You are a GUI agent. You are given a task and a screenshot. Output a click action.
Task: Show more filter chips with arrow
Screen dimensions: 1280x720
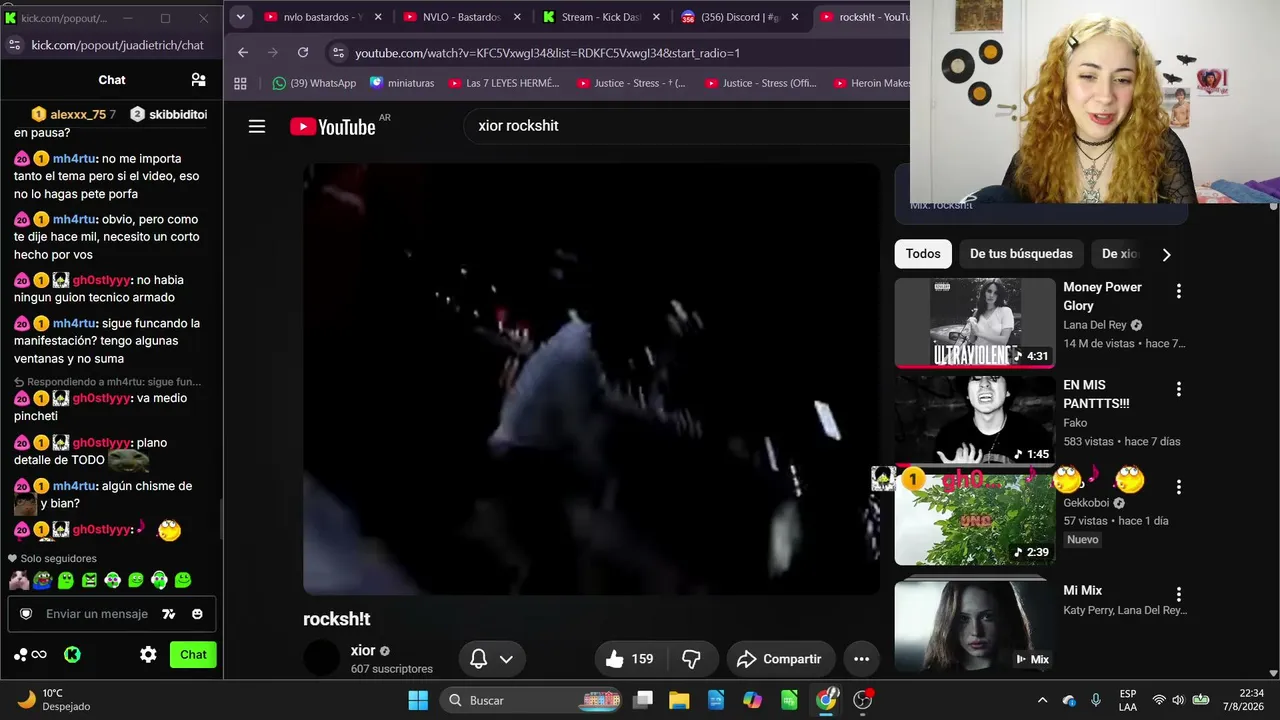pyautogui.click(x=1166, y=254)
